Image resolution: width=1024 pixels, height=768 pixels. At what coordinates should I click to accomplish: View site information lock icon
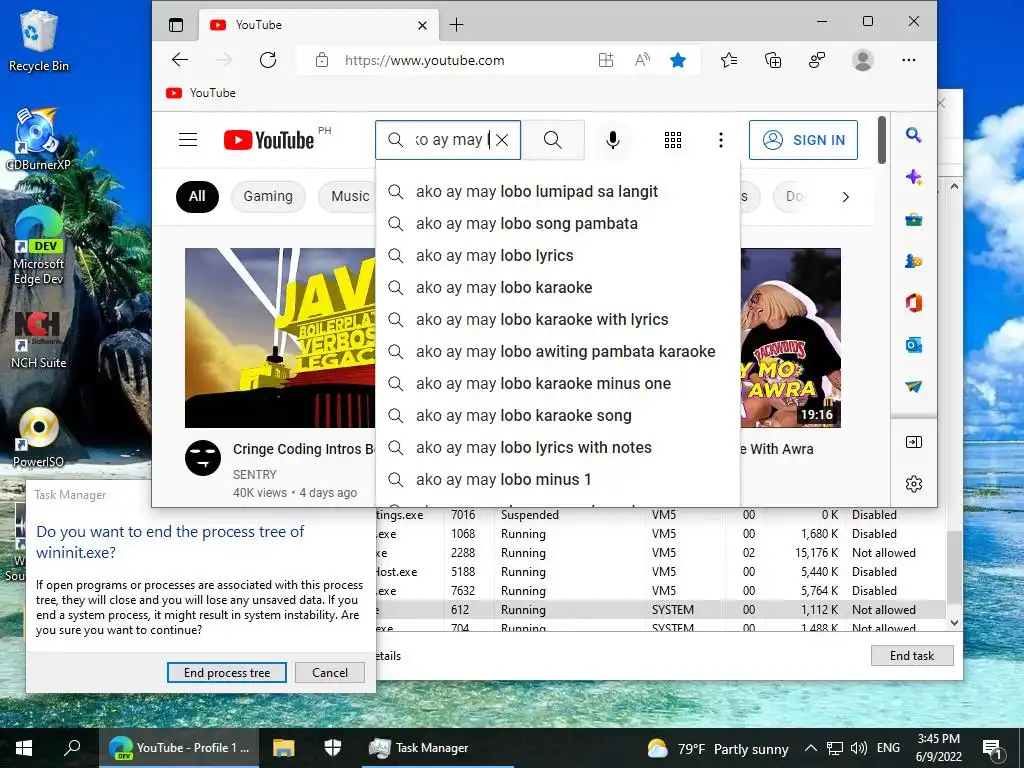321,60
